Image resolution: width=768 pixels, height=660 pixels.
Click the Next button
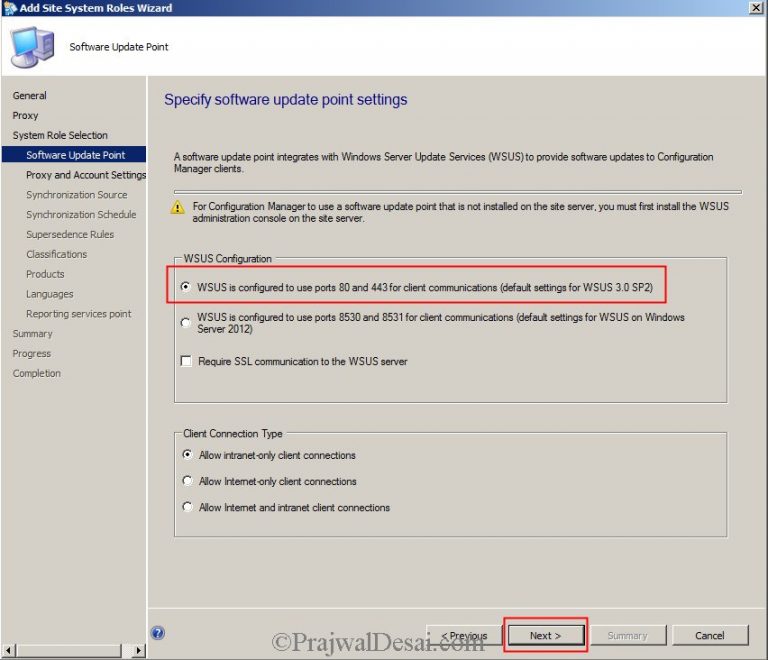tap(546, 635)
